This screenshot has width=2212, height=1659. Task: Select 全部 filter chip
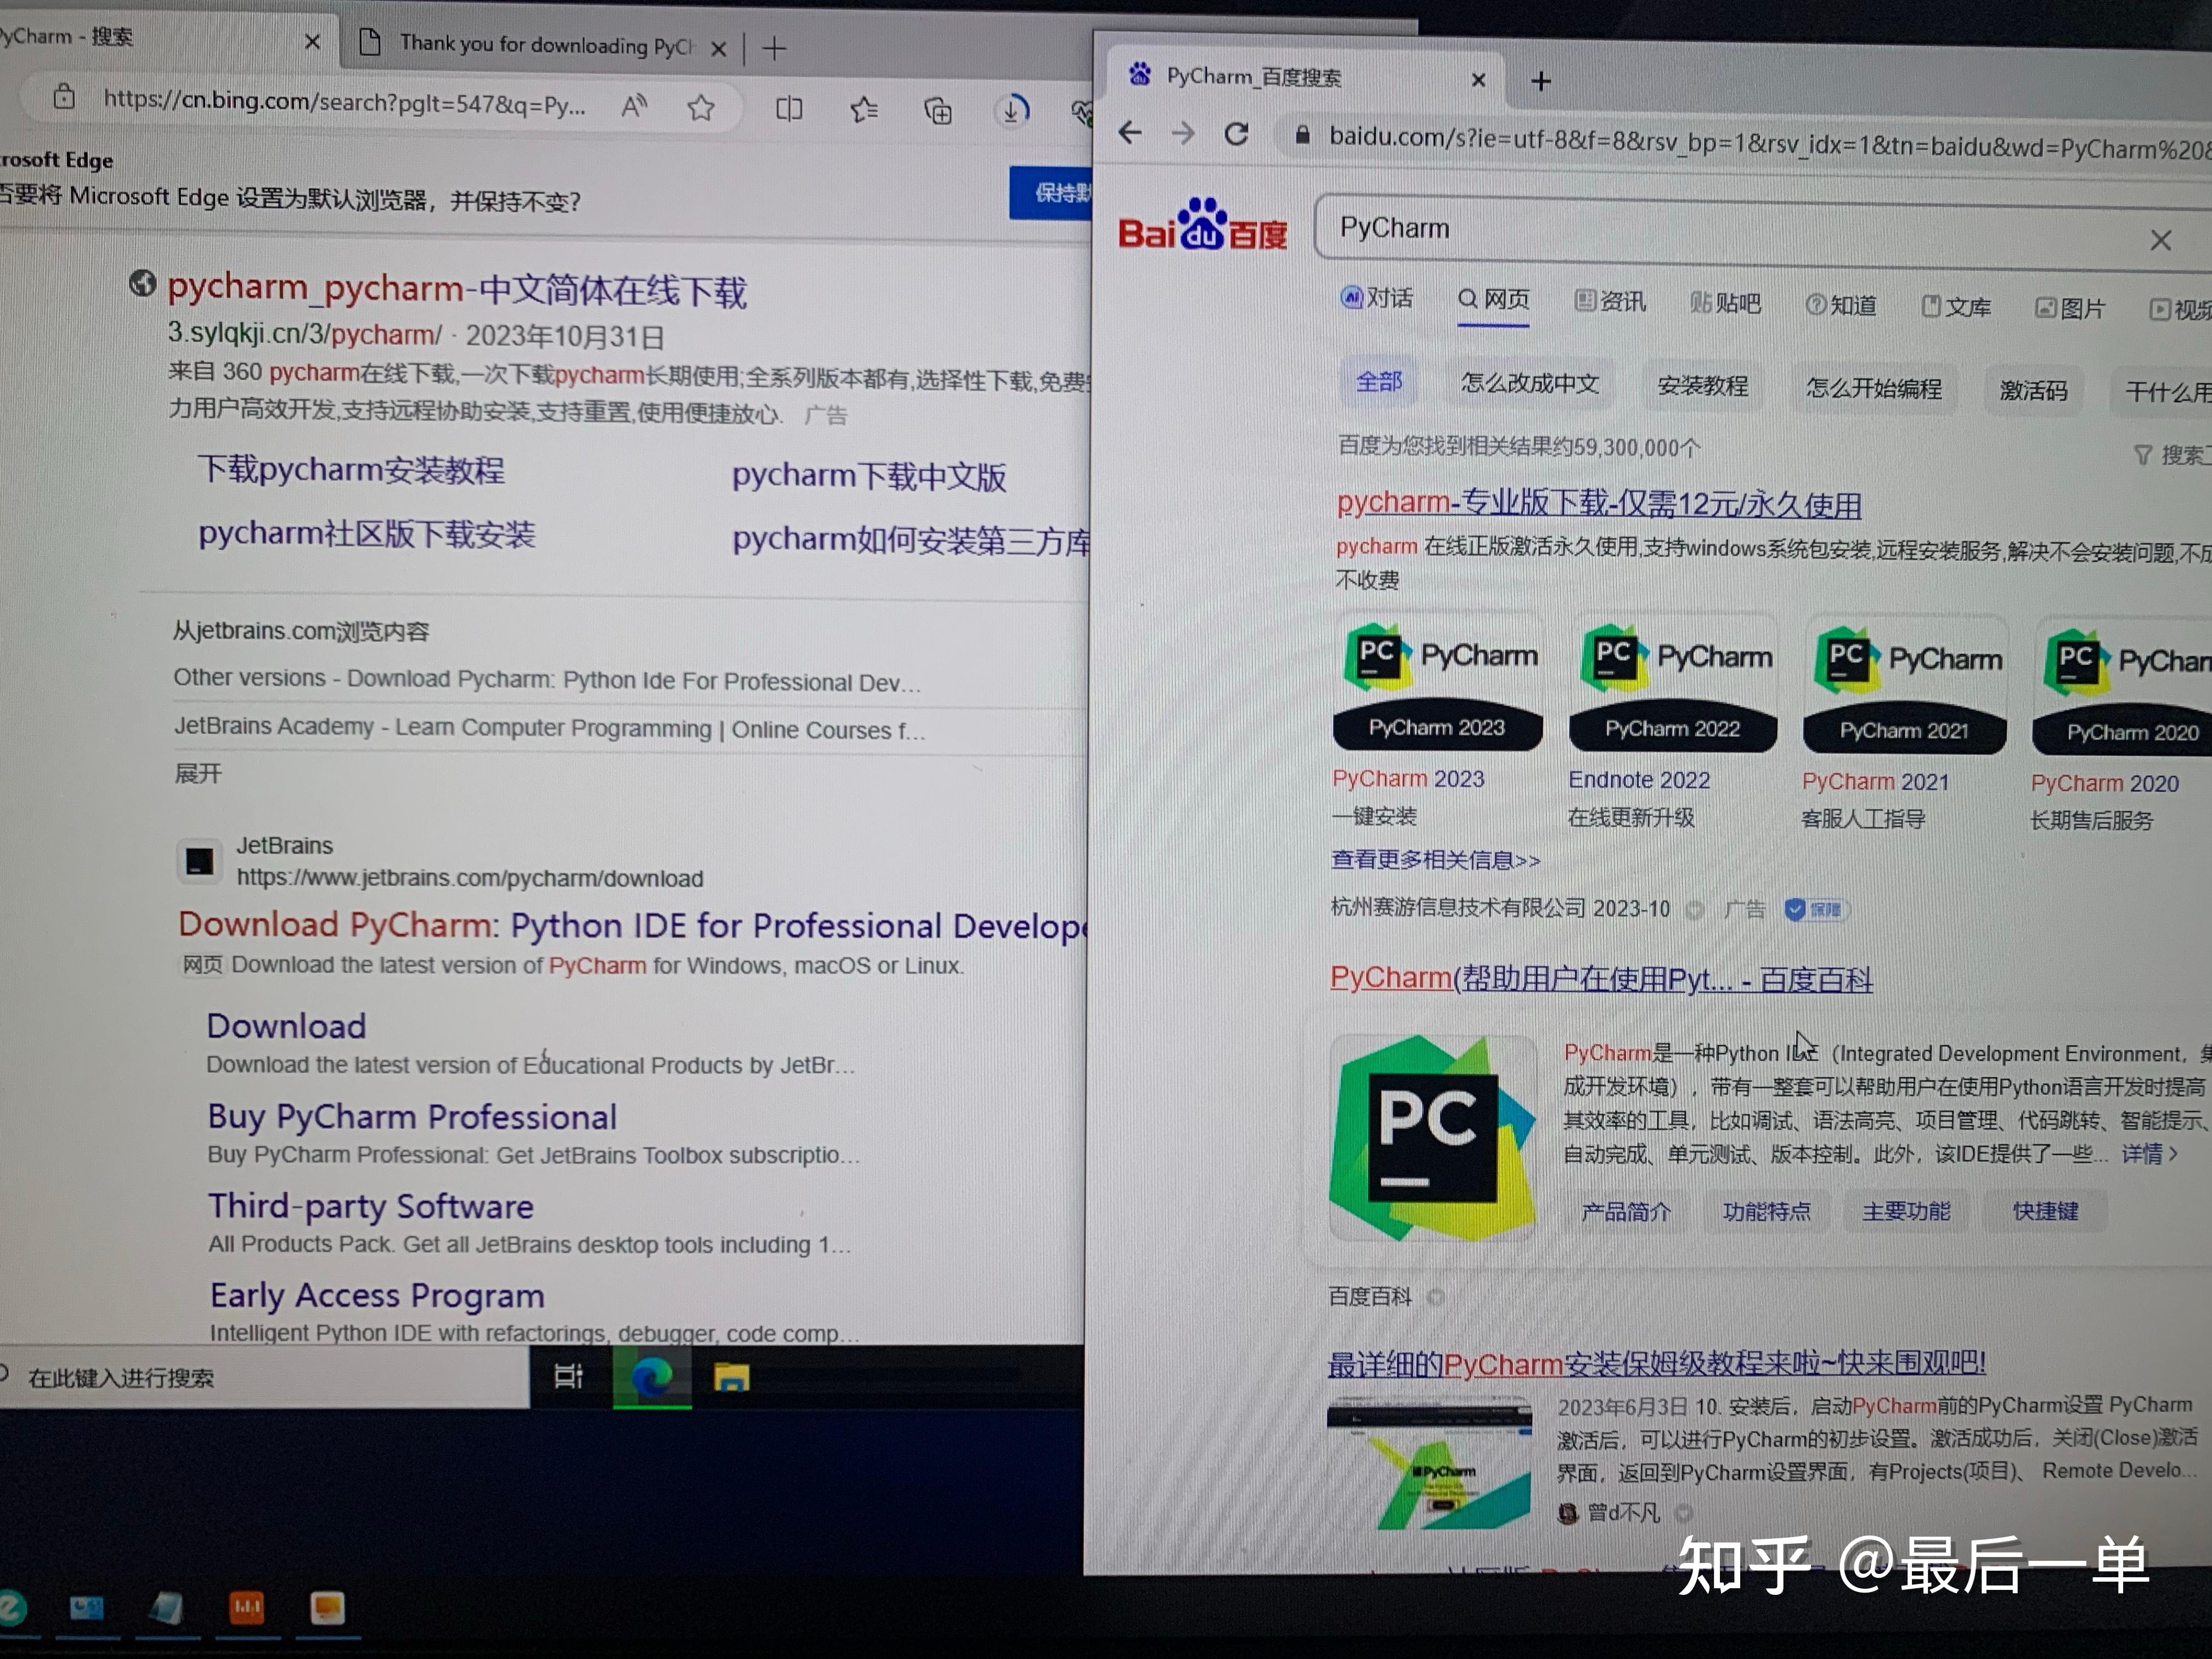[x=1379, y=381]
